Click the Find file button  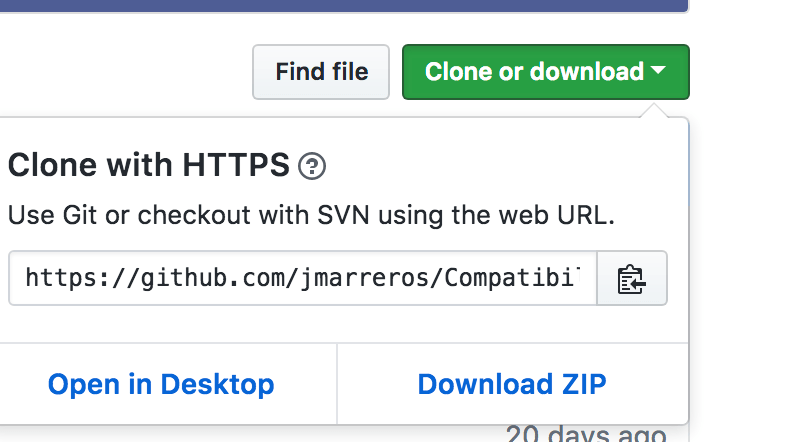pyautogui.click(x=321, y=72)
